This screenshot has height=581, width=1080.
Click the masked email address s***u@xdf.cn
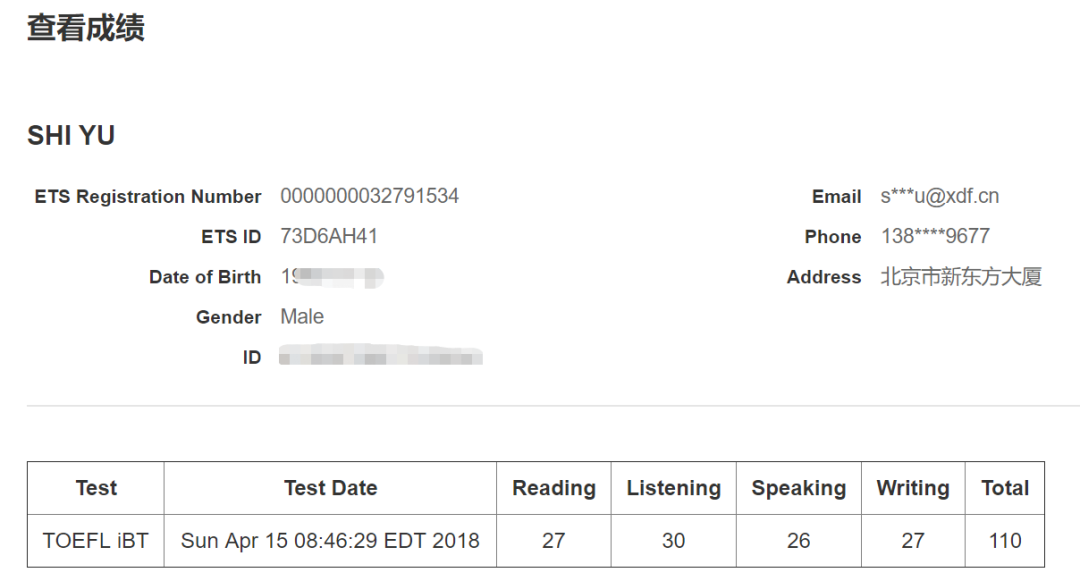939,196
